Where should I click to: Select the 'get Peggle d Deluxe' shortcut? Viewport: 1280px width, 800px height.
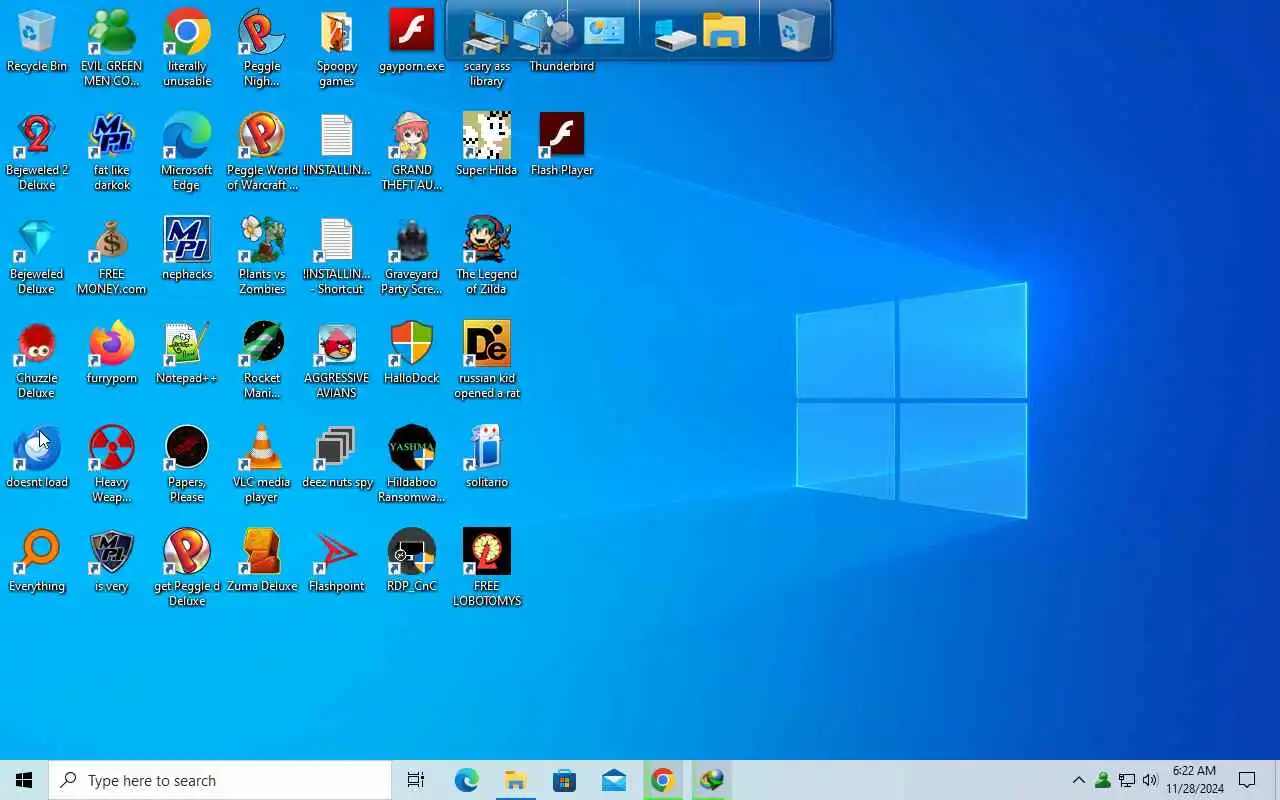pos(187,568)
